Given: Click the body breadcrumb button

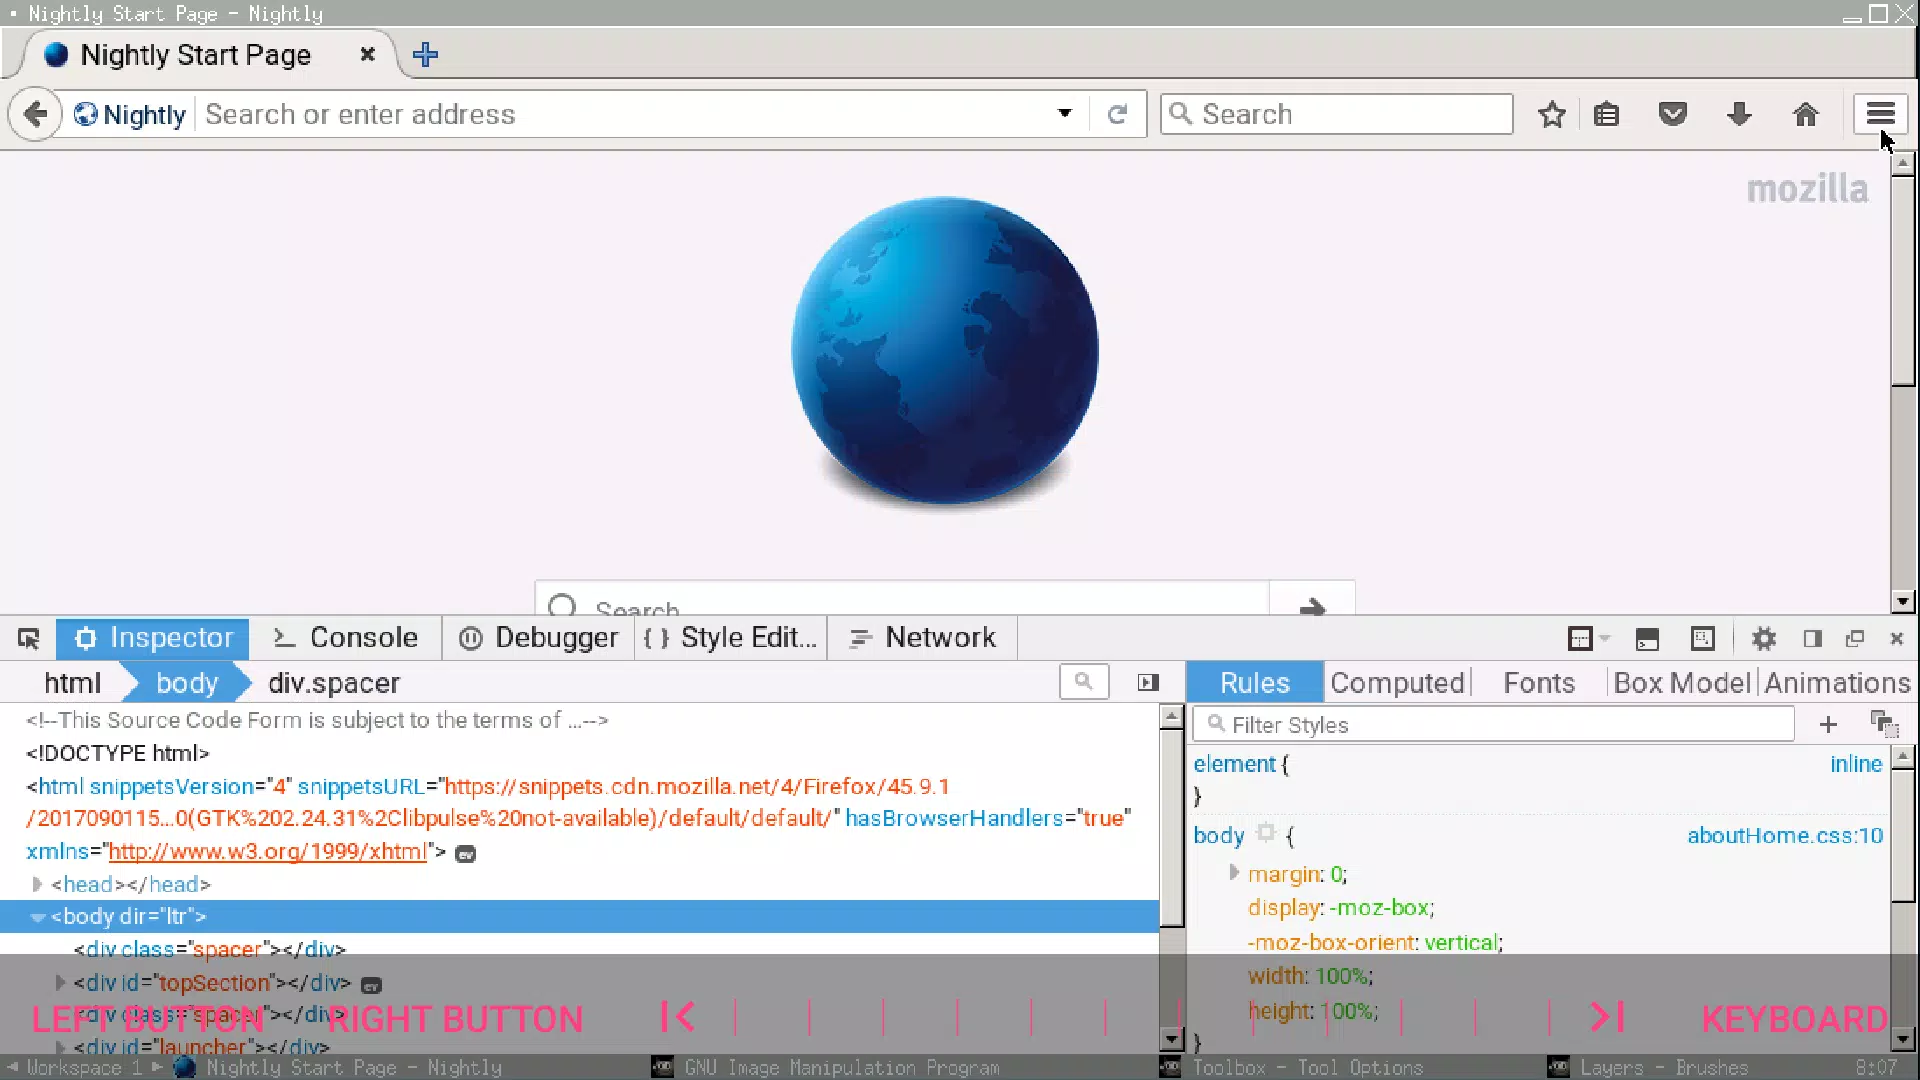Looking at the screenshot, I should coord(187,683).
